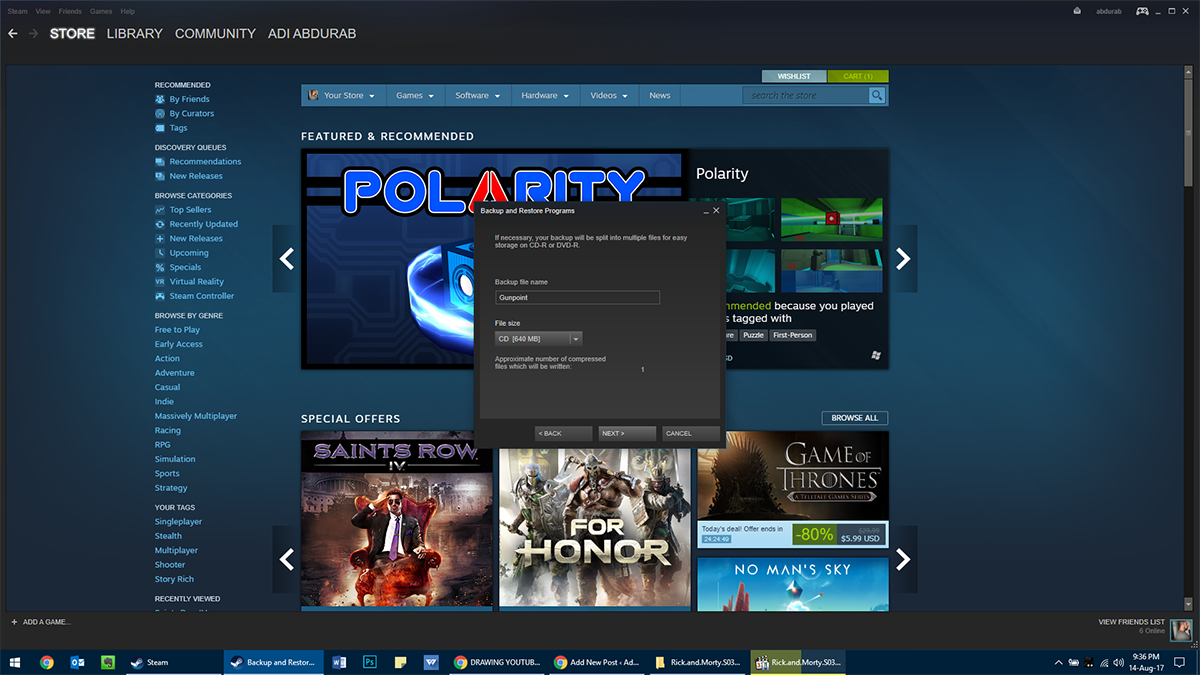
Task: Click the search the store field
Action: [x=806, y=95]
